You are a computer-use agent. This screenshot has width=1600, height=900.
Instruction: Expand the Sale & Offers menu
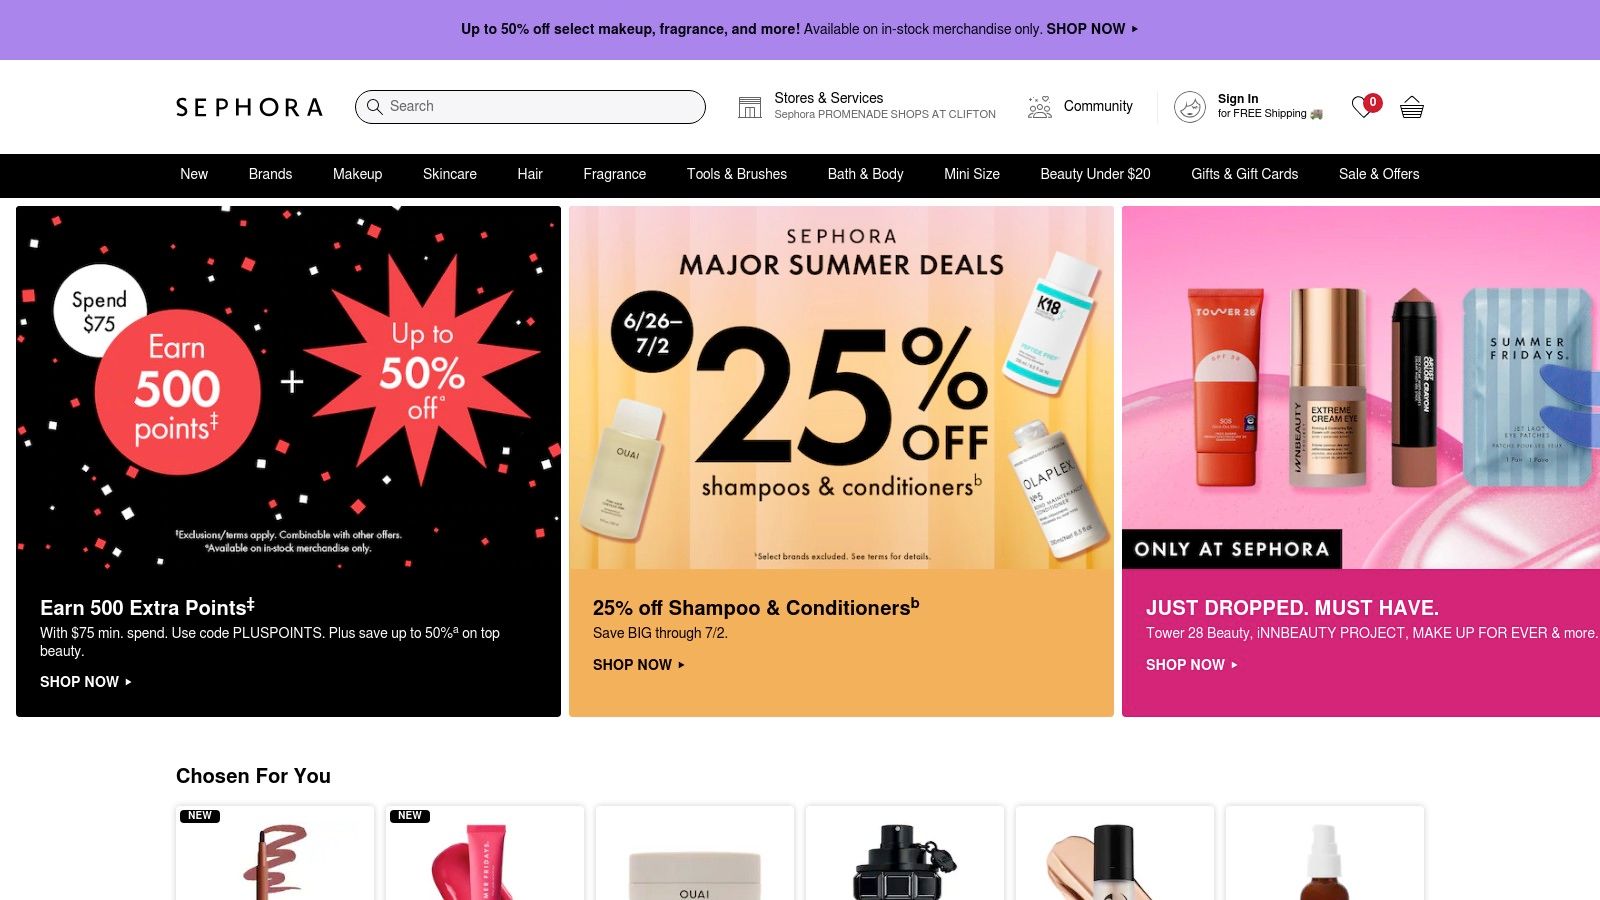pos(1379,174)
